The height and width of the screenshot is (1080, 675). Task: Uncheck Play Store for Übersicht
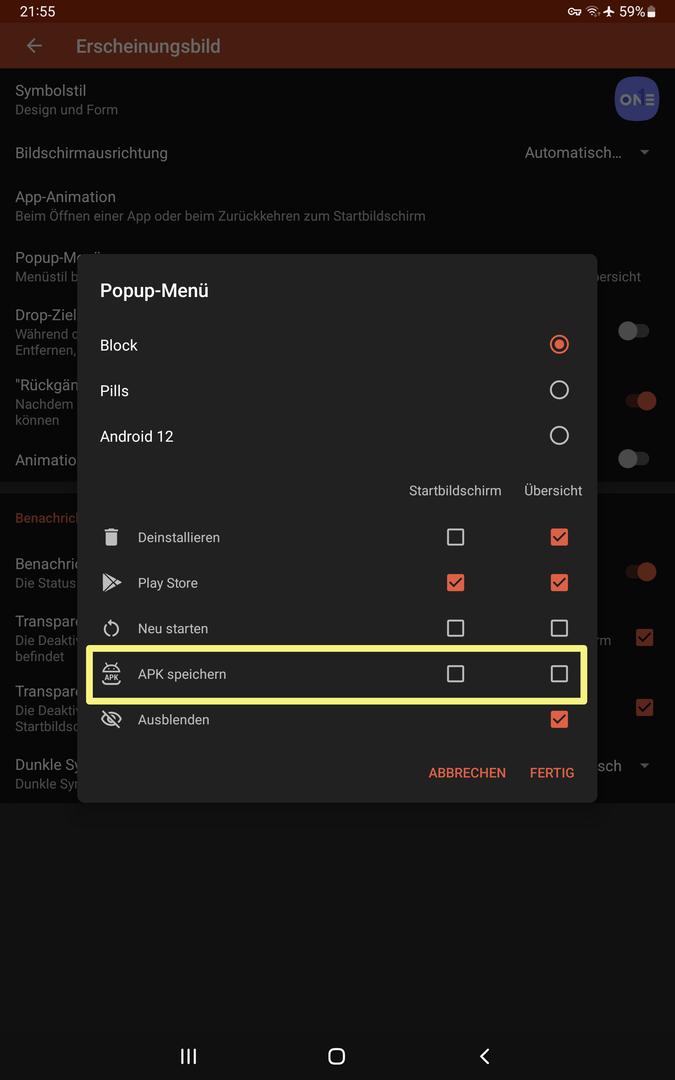559,583
